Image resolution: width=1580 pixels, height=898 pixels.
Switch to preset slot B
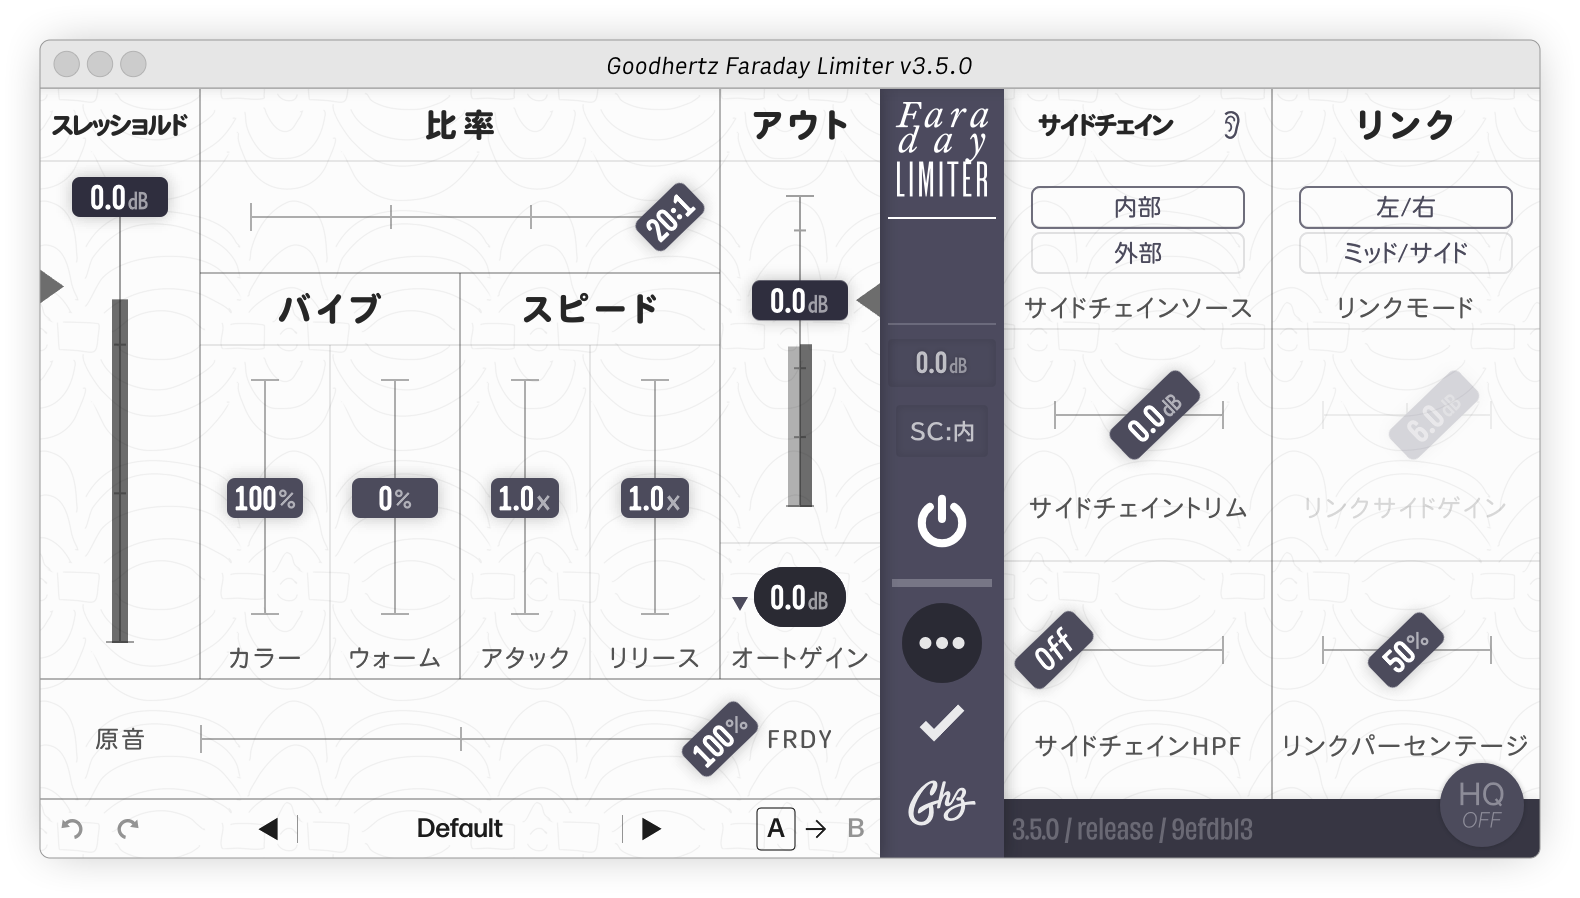click(x=856, y=828)
